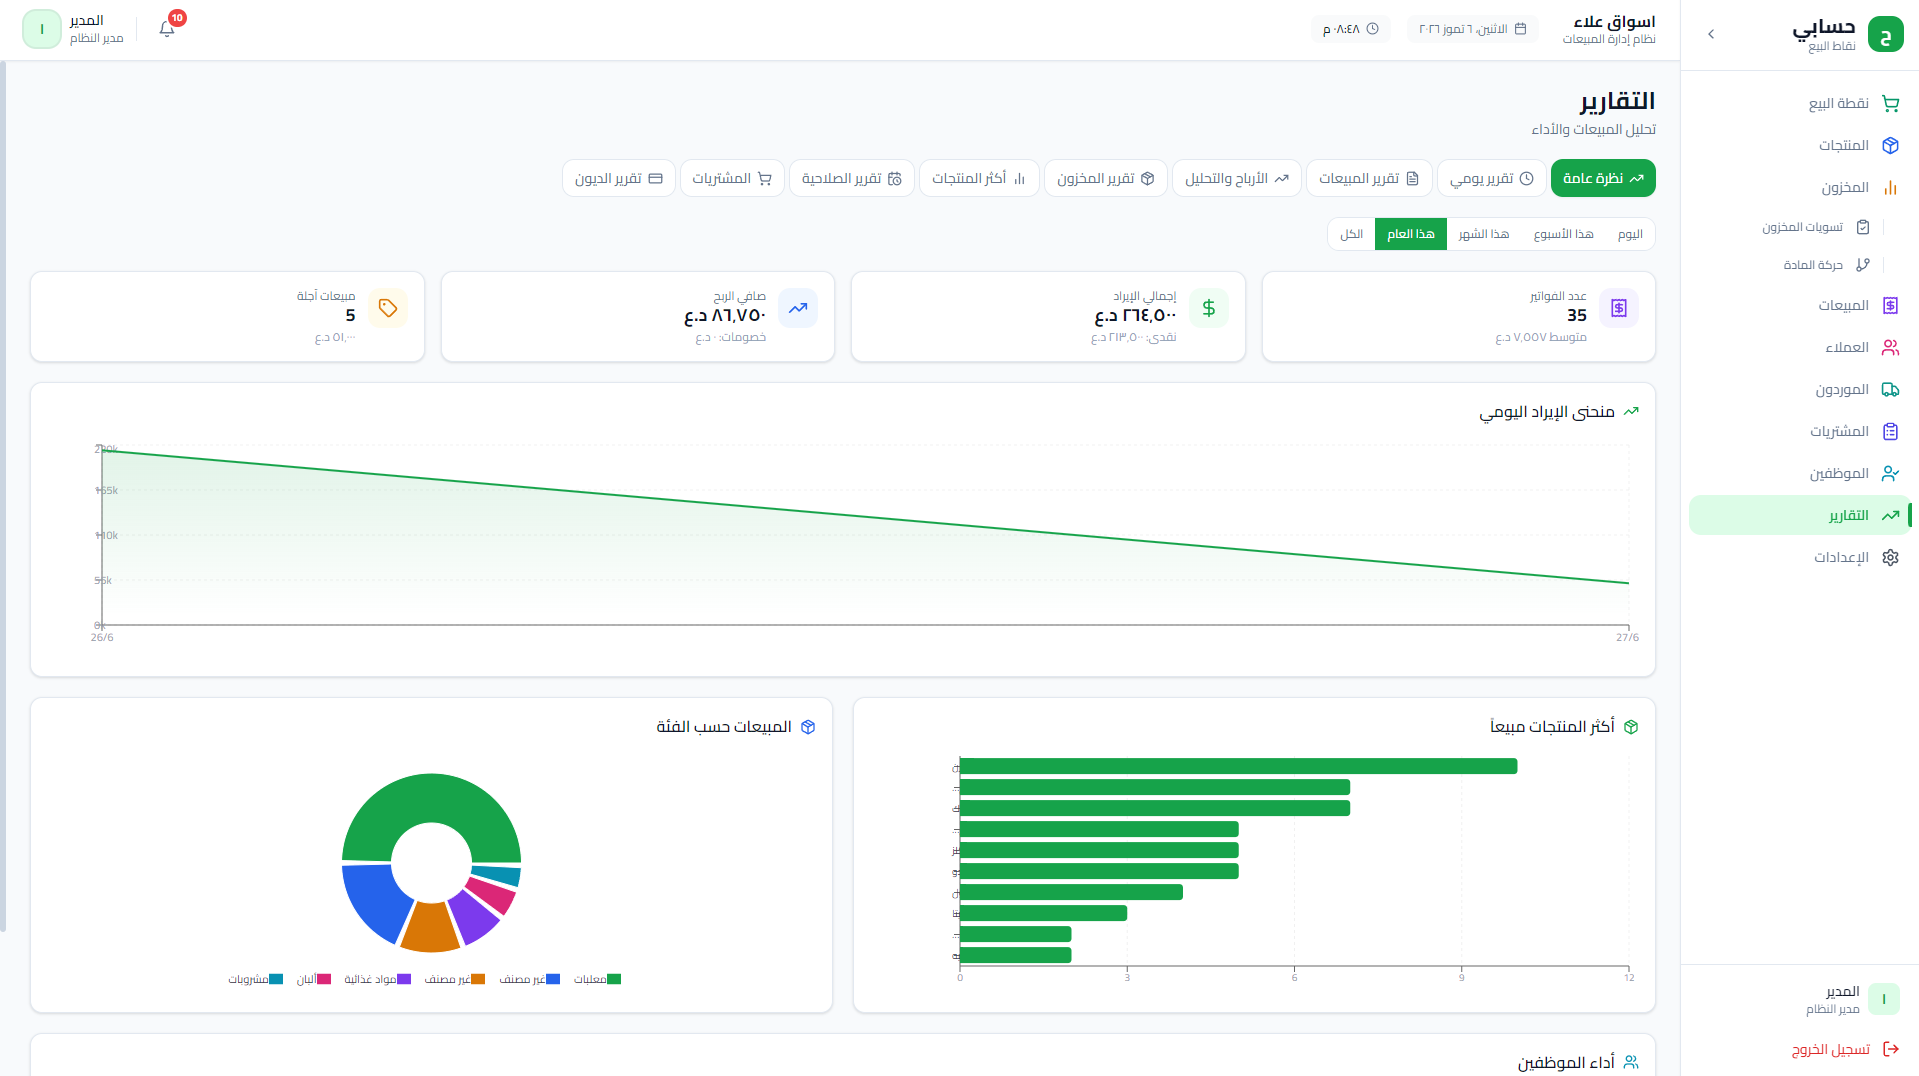The height and width of the screenshot is (1076, 1919).
Task: Click the green حسابي logo icon
Action: [x=1886, y=33]
